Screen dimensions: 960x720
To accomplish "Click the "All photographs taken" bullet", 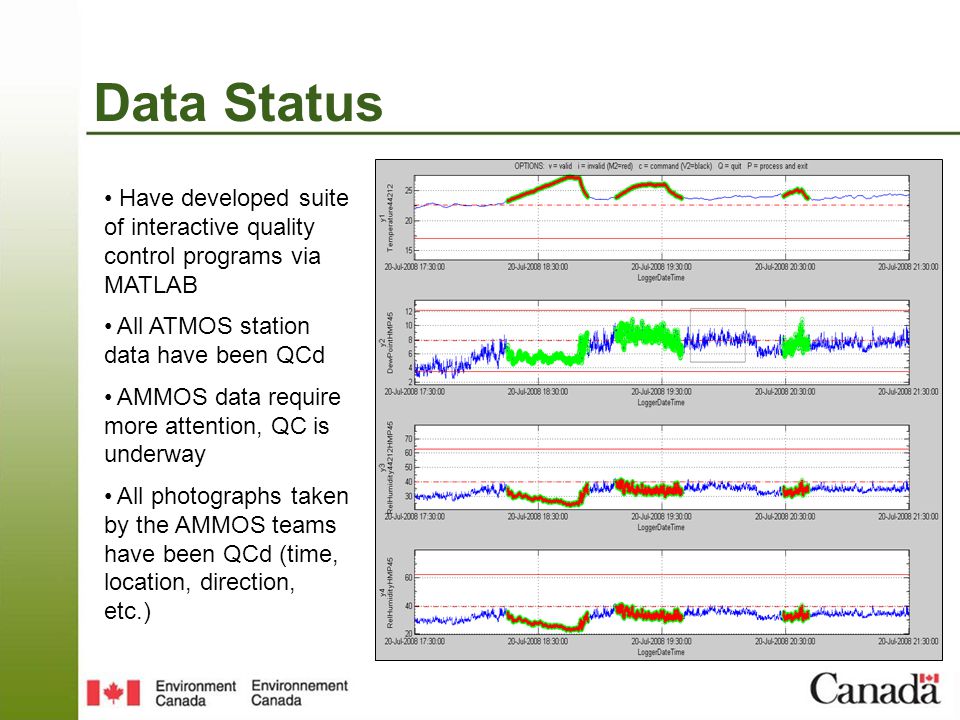I will point(227,553).
